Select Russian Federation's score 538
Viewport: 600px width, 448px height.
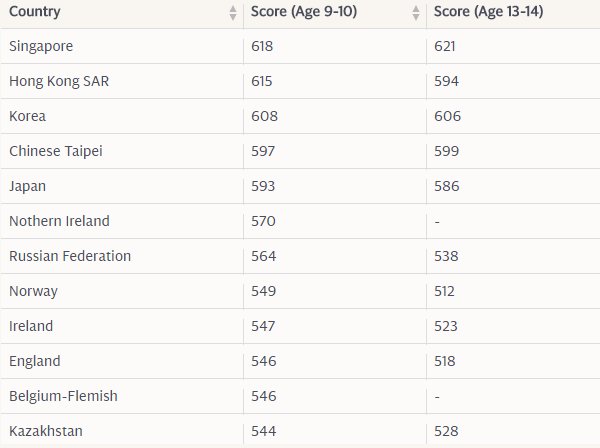[446, 256]
